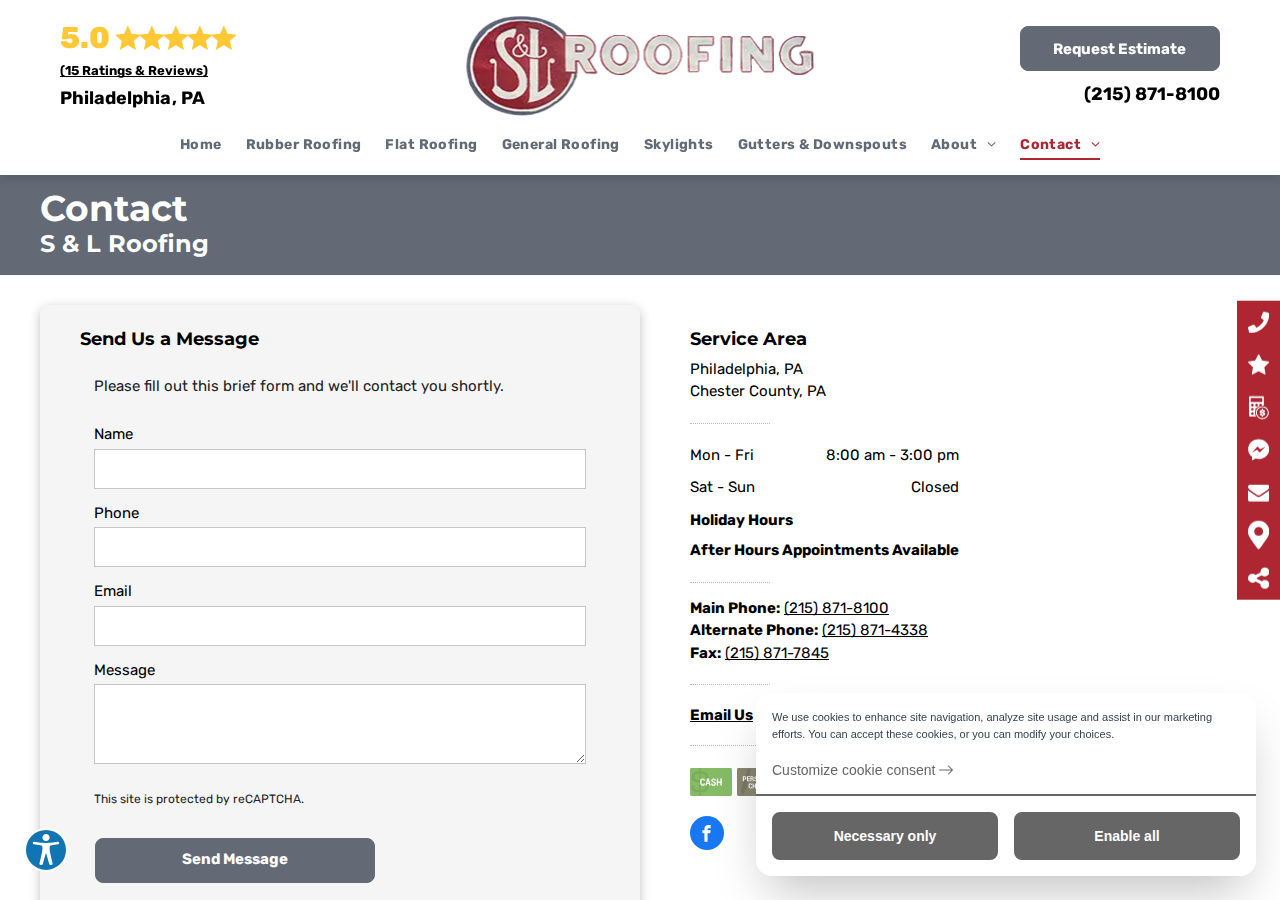The height and width of the screenshot is (900, 1280).
Task: Open the Skylights page
Action: click(x=678, y=145)
